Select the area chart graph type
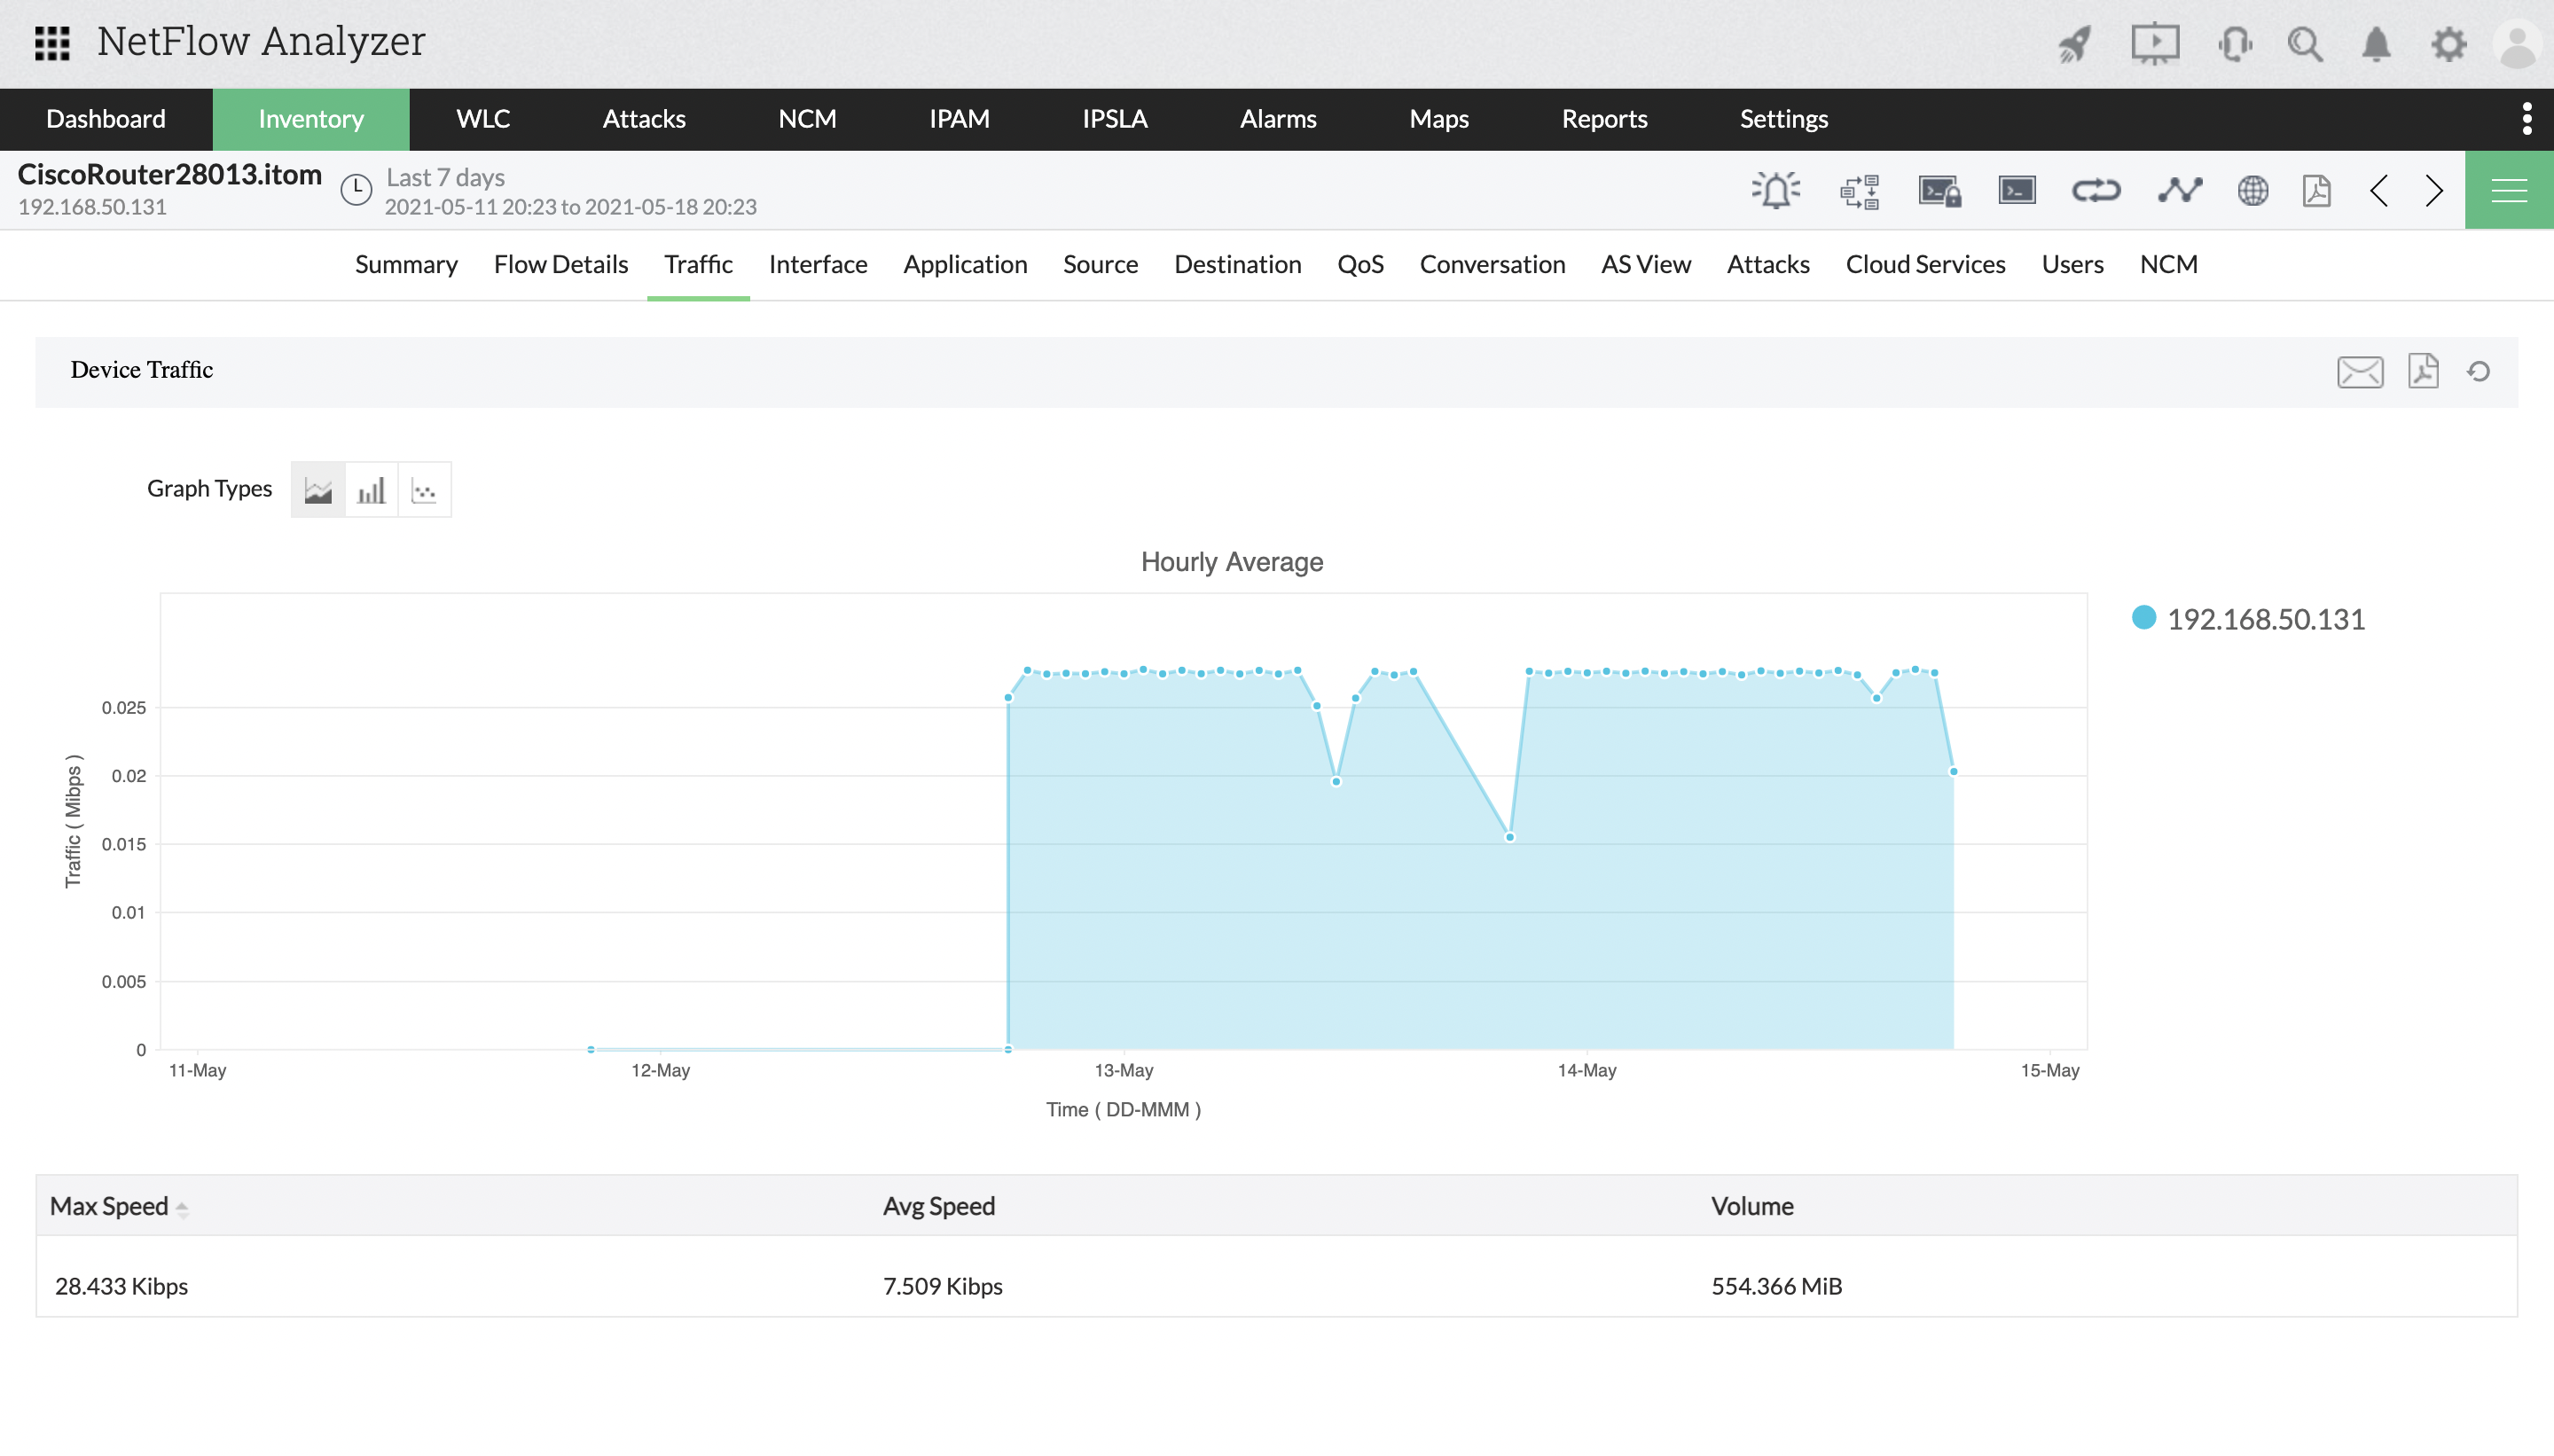The width and height of the screenshot is (2554, 1456). click(318, 490)
